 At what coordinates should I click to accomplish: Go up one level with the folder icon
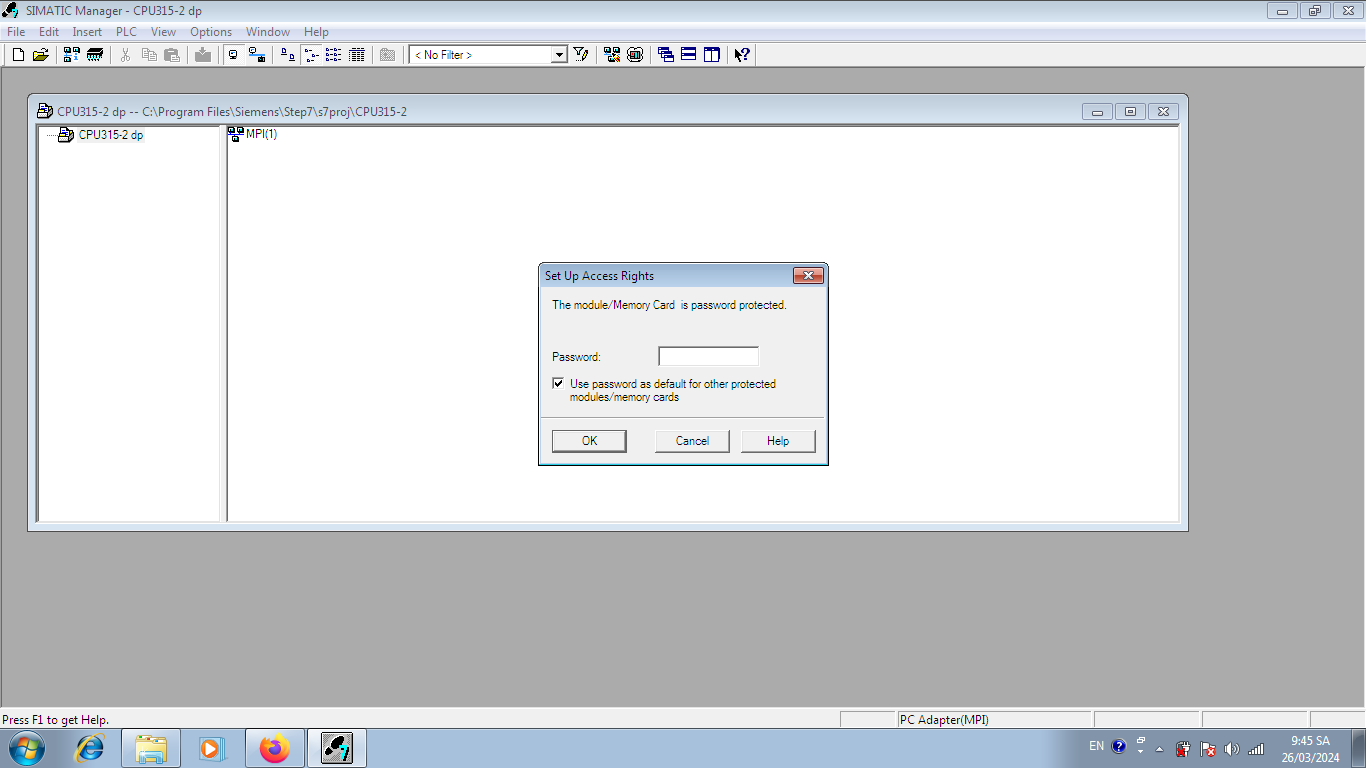click(x=388, y=55)
